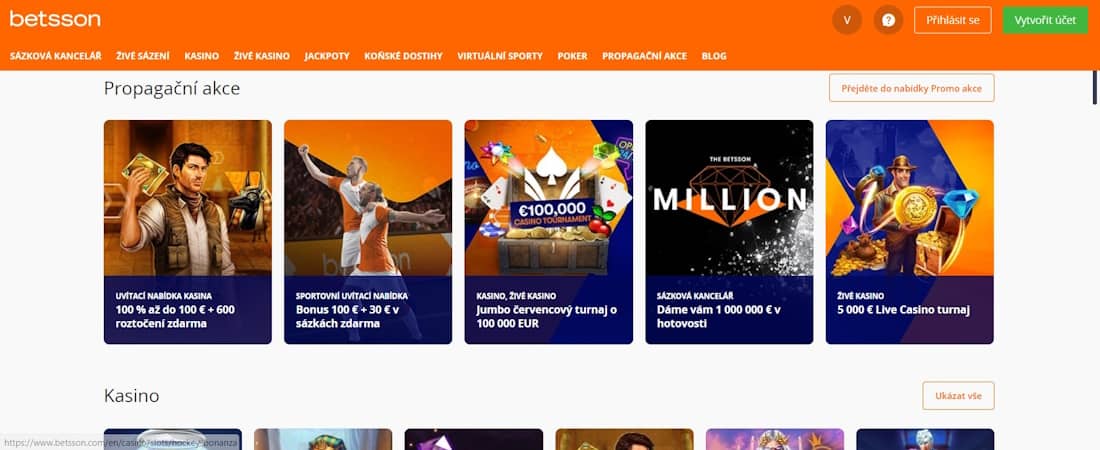Open the Betsson Million promo card
Image resolution: width=1100 pixels, height=450 pixels.
(729, 232)
